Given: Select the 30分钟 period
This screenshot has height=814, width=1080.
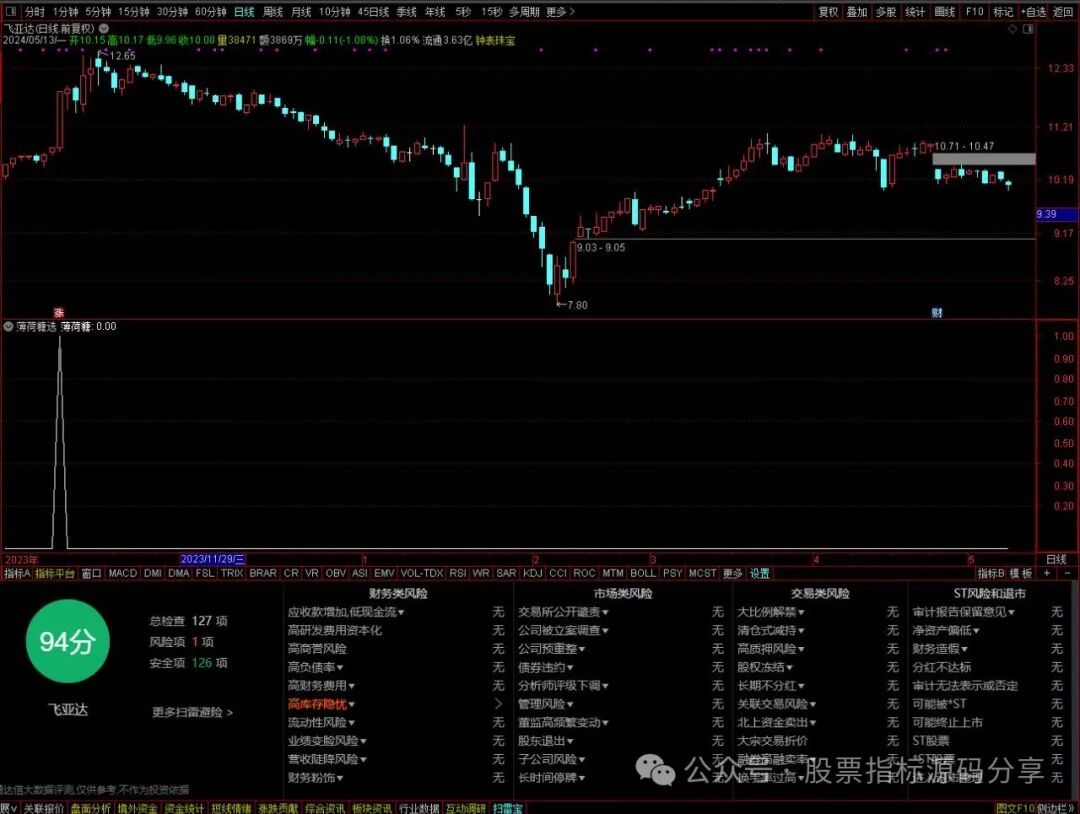Looking at the screenshot, I should click(172, 12).
